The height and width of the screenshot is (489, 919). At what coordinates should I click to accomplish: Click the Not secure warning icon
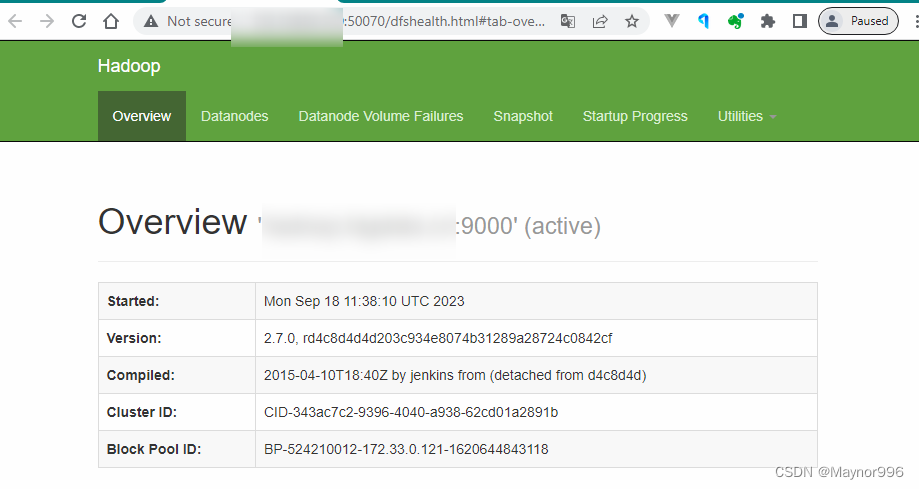151,22
